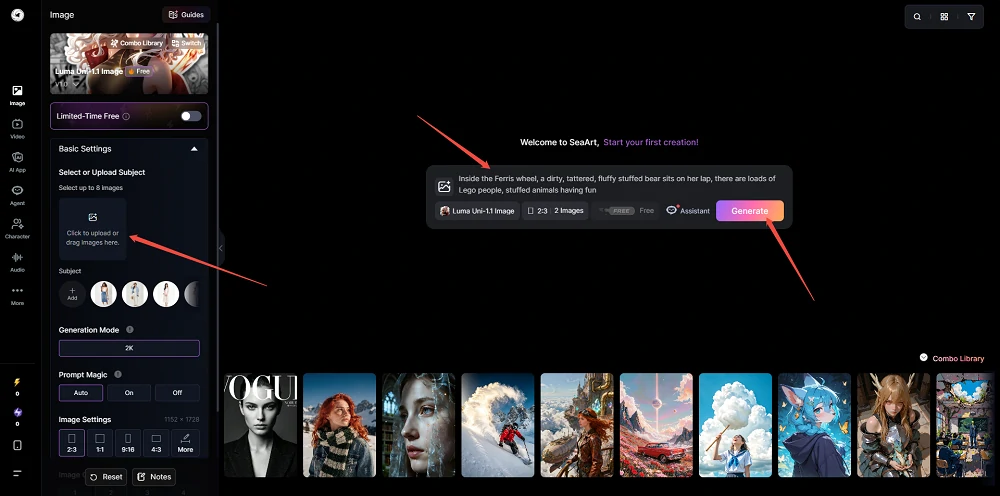The height and width of the screenshot is (496, 1000).
Task: Collapse the left settings panel handle
Action: pos(221,248)
